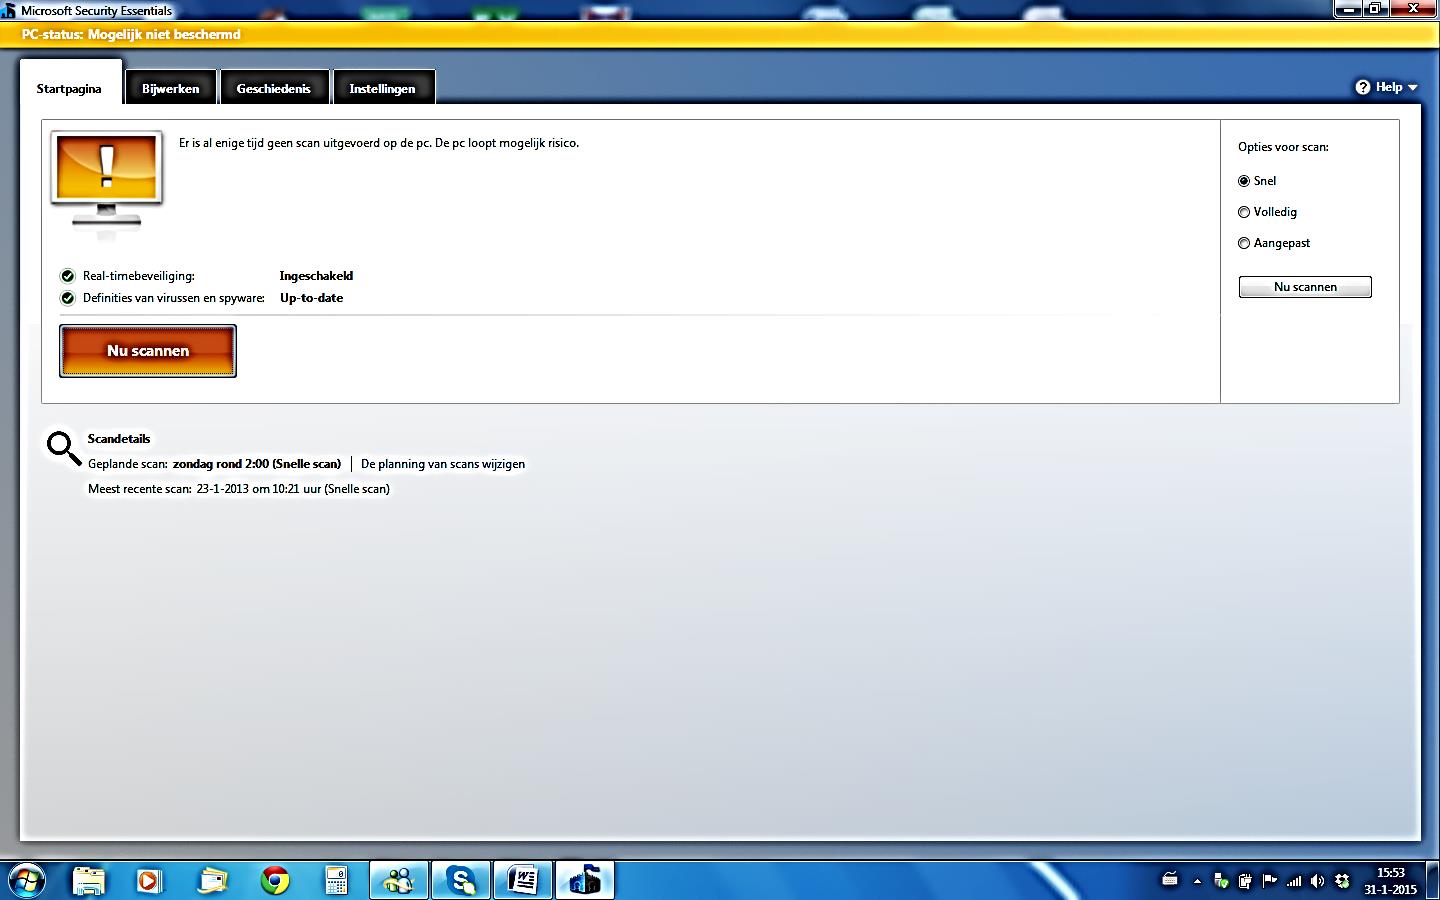Click the Opties voor scan label
Screen dimensions: 1440x900
pyautogui.click(x=1283, y=147)
